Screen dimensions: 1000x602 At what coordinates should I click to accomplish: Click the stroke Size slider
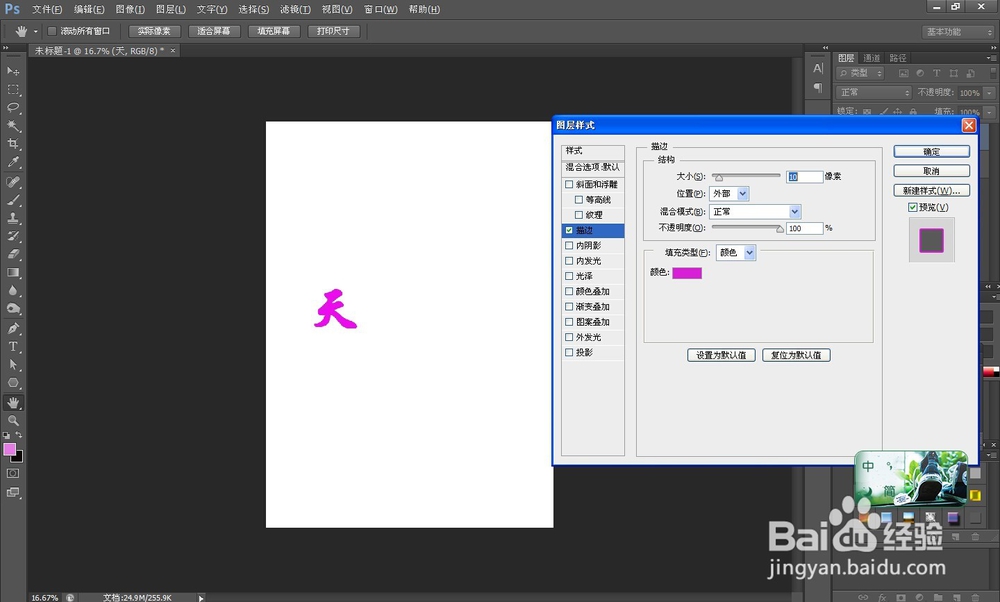click(746, 177)
